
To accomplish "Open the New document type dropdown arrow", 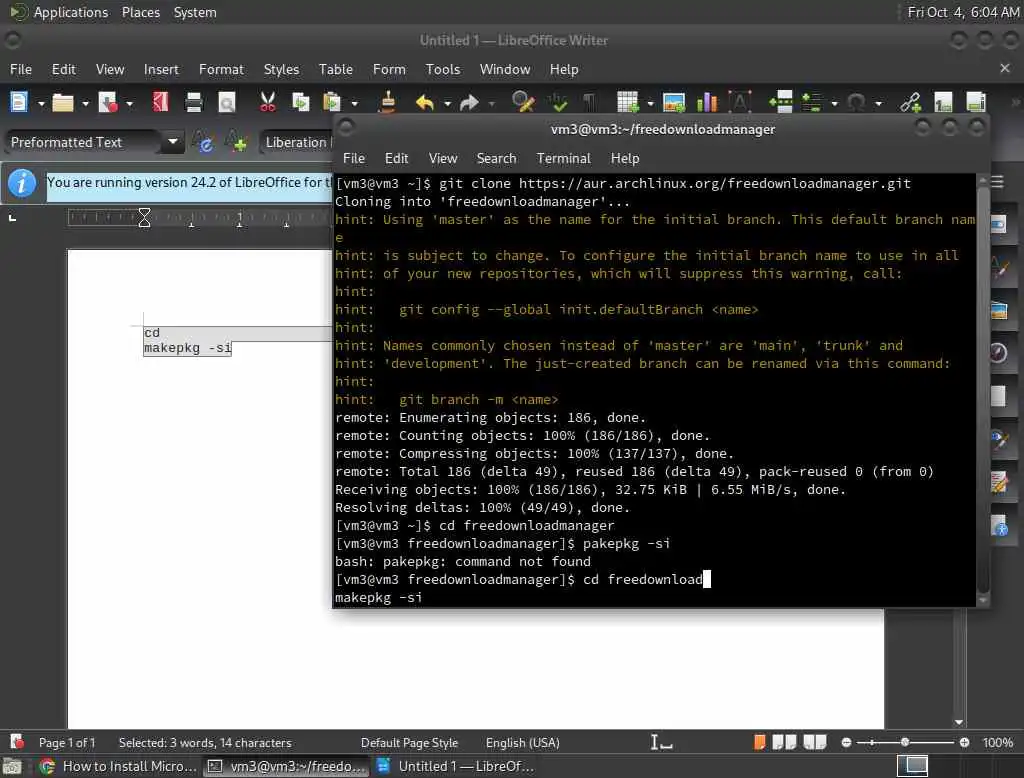I will [40, 103].
